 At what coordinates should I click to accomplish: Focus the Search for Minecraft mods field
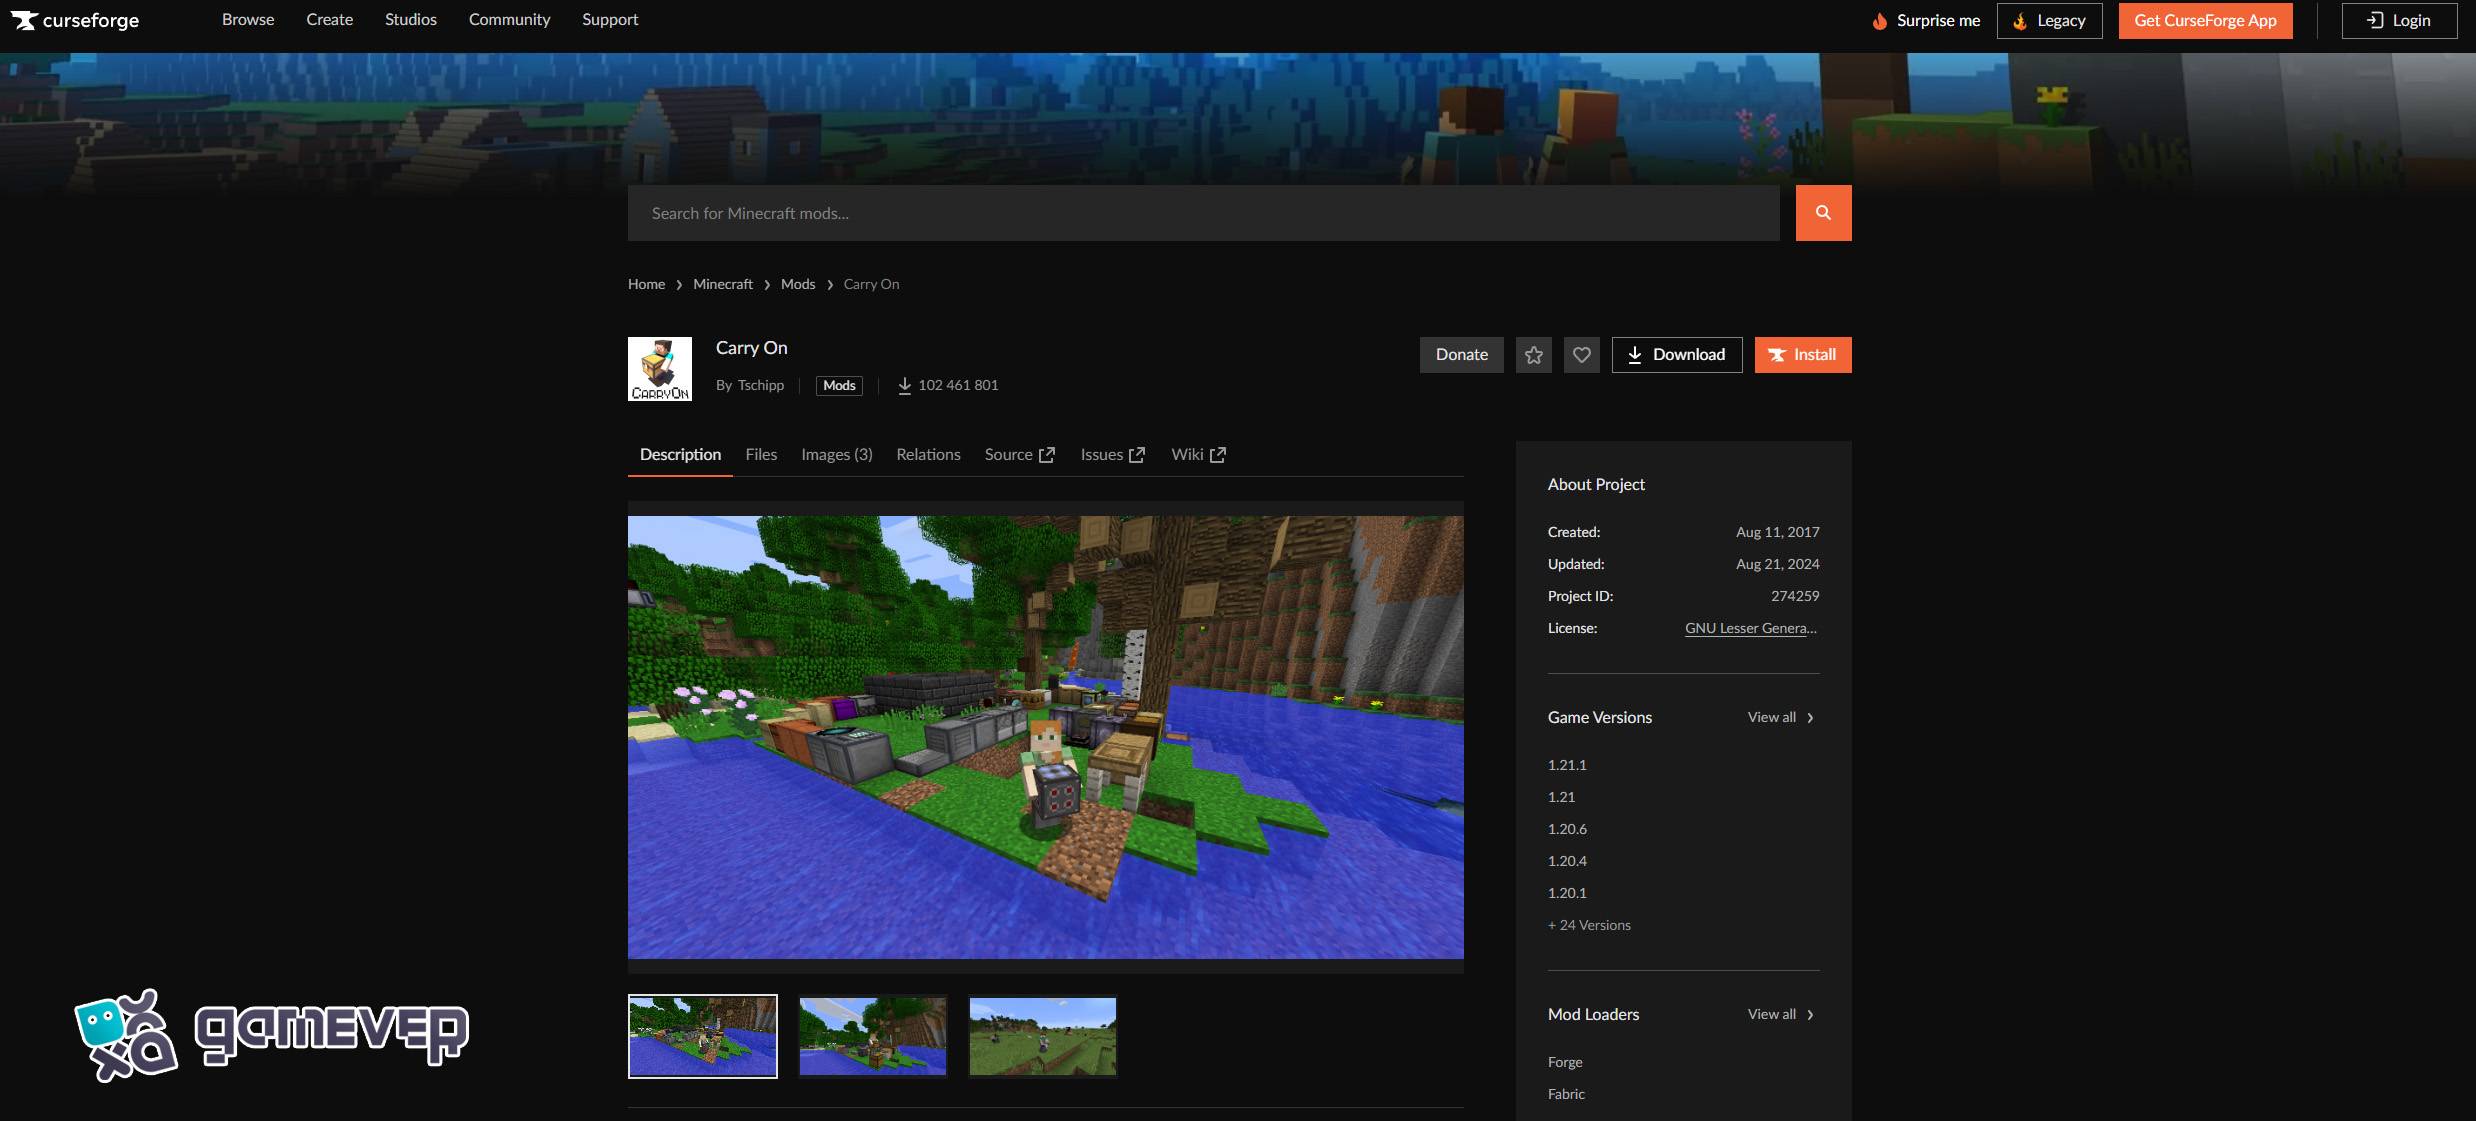point(1203,213)
